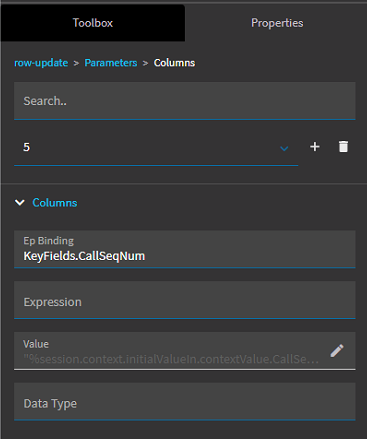This screenshot has height=439, width=367.
Task: Switch to the Properties tab
Action: 277,23
